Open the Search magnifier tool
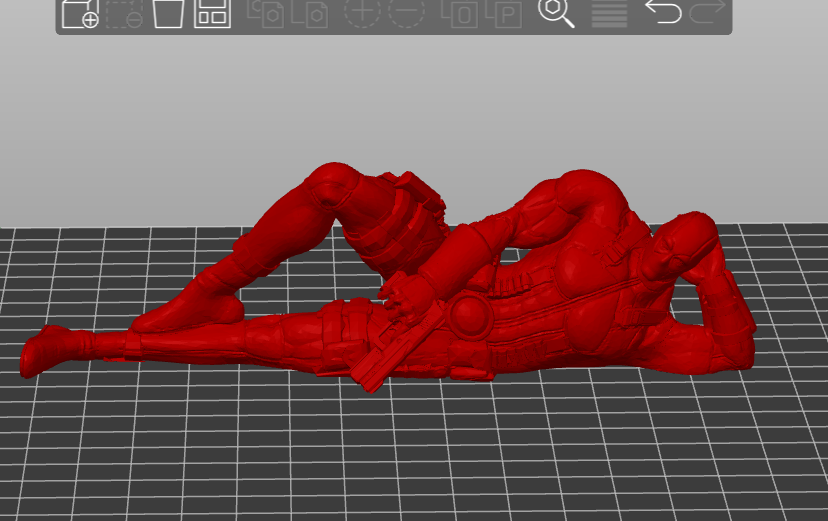The height and width of the screenshot is (521, 828). 556,13
